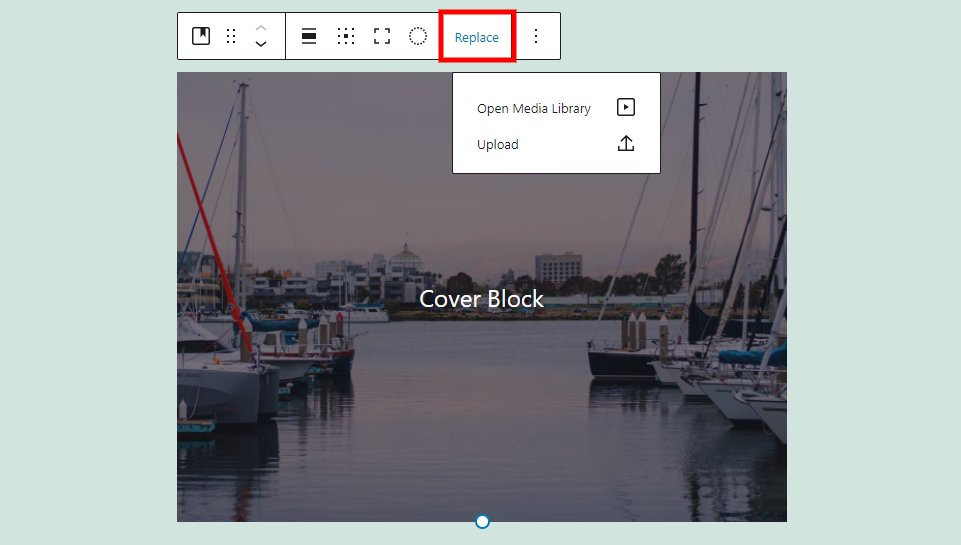
Task: Click the Replace button in the toolbar
Action: click(x=477, y=37)
